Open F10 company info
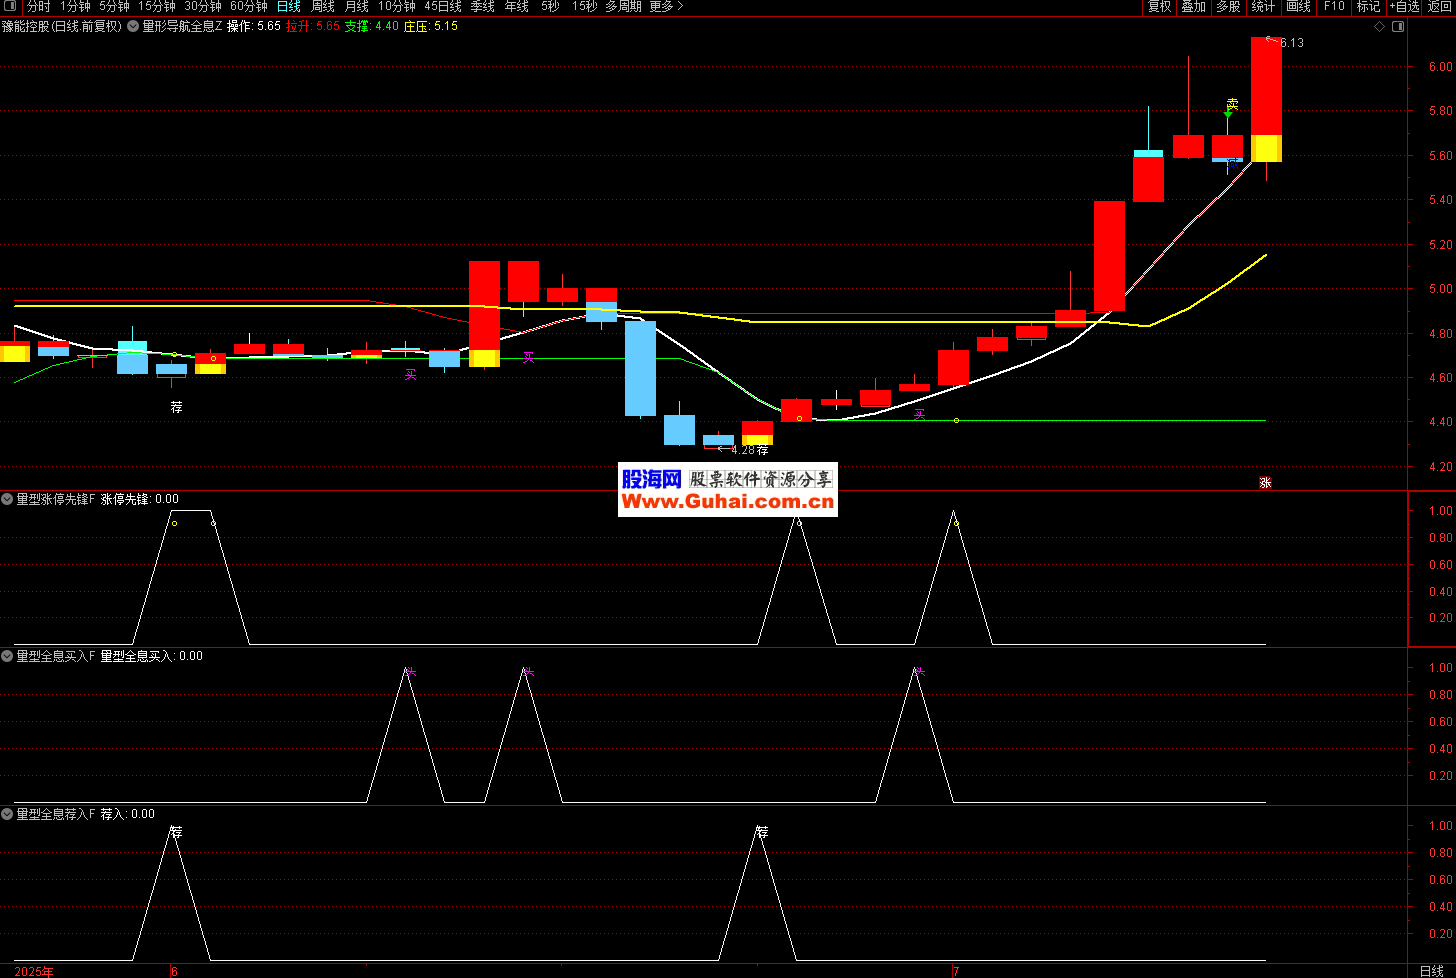Image resolution: width=1456 pixels, height=978 pixels. point(1334,7)
